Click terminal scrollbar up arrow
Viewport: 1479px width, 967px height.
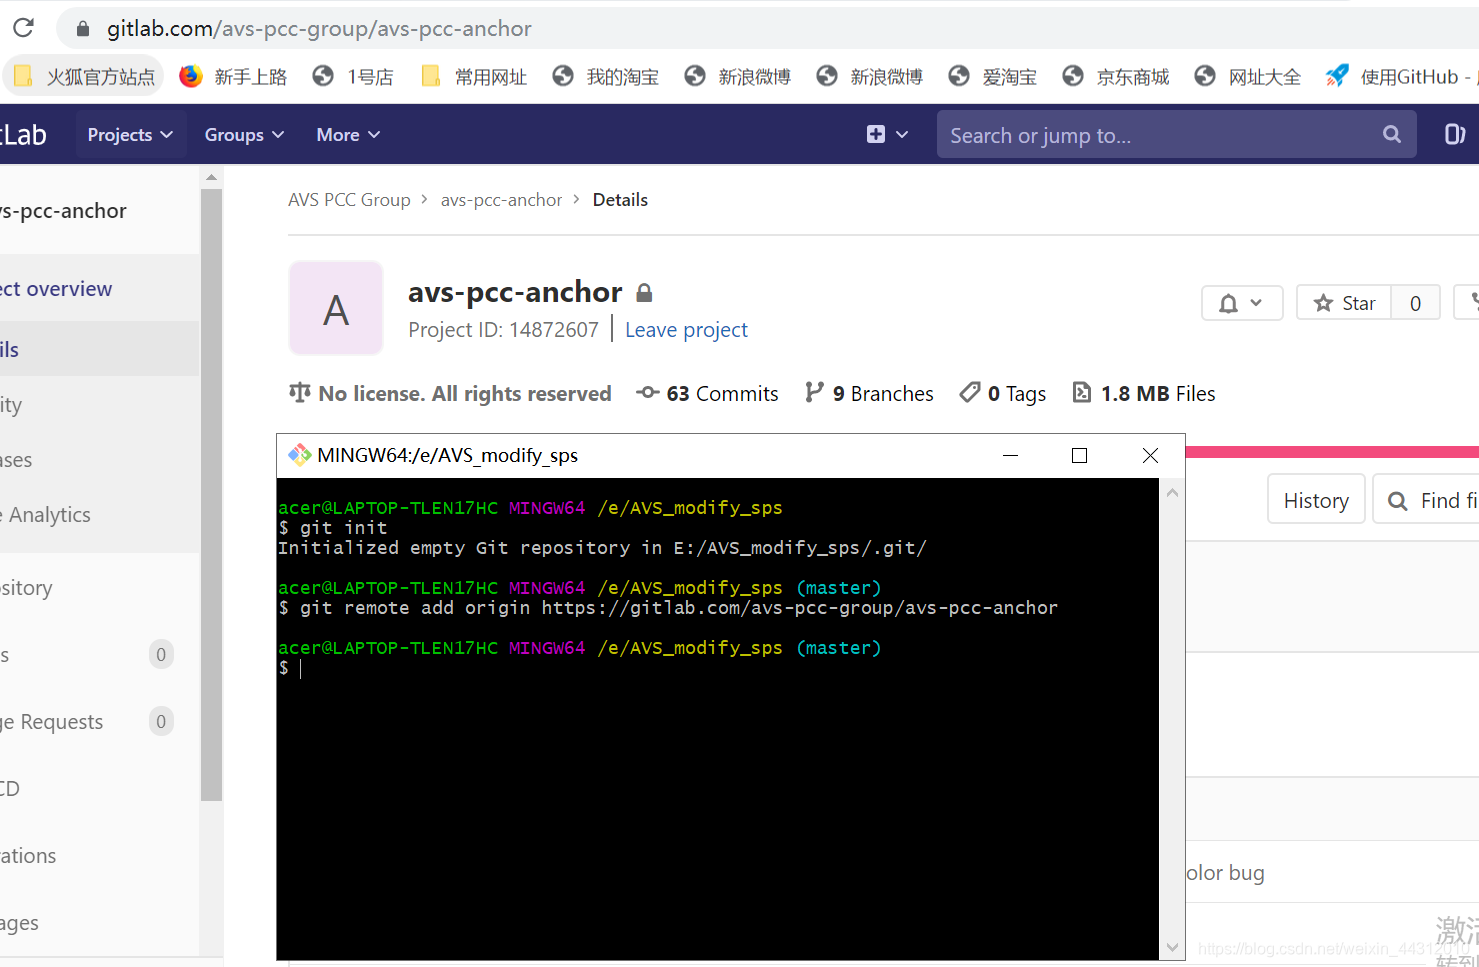1172,492
